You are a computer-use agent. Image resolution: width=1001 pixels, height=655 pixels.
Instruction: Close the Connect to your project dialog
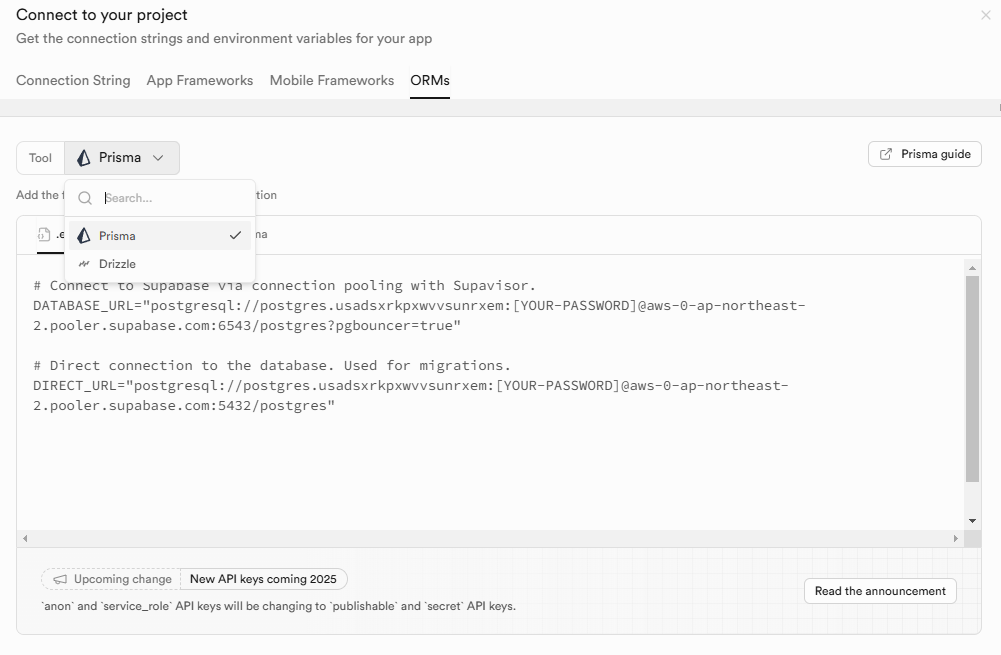pos(985,15)
